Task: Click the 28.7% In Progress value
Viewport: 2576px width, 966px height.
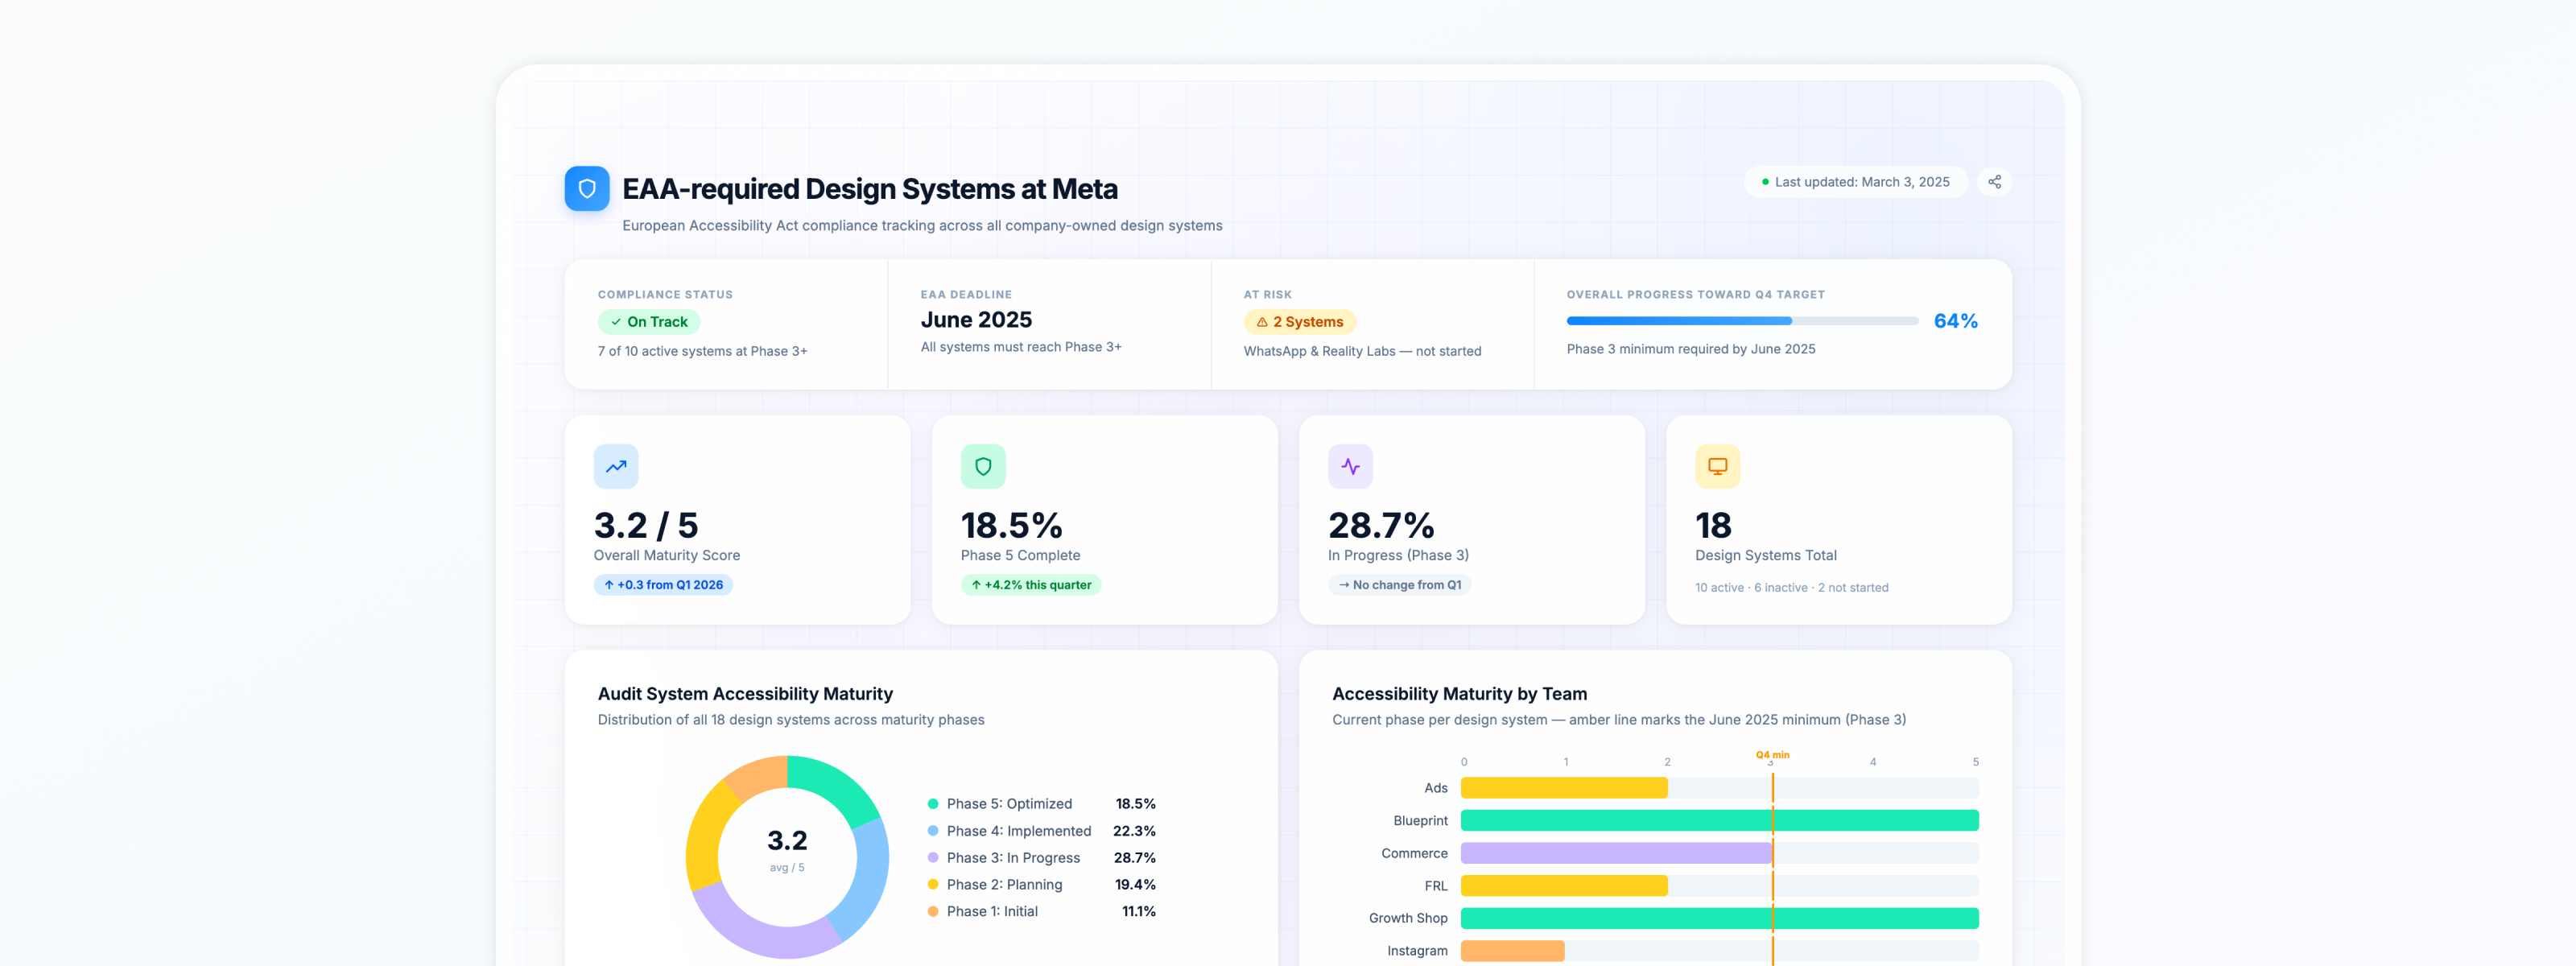Action: pos(1381,526)
